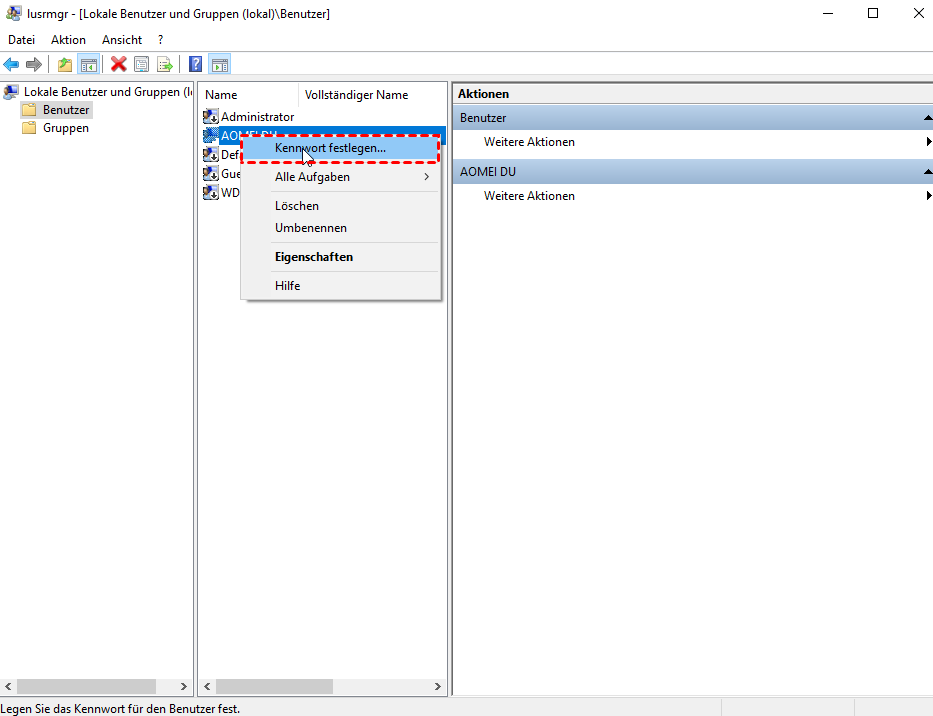Image resolution: width=933 pixels, height=716 pixels.
Task: Click the lusrmgr app icon in title bar
Action: (x=13, y=13)
